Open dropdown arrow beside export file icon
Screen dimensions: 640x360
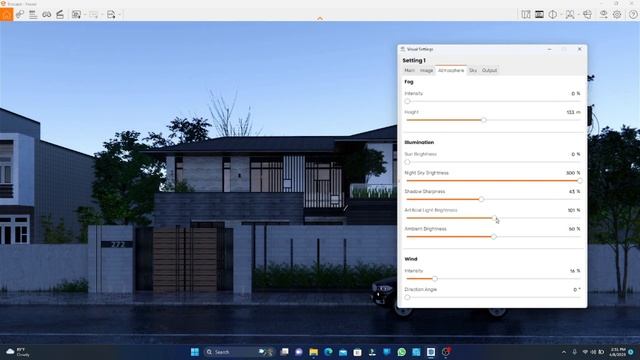[120, 15]
